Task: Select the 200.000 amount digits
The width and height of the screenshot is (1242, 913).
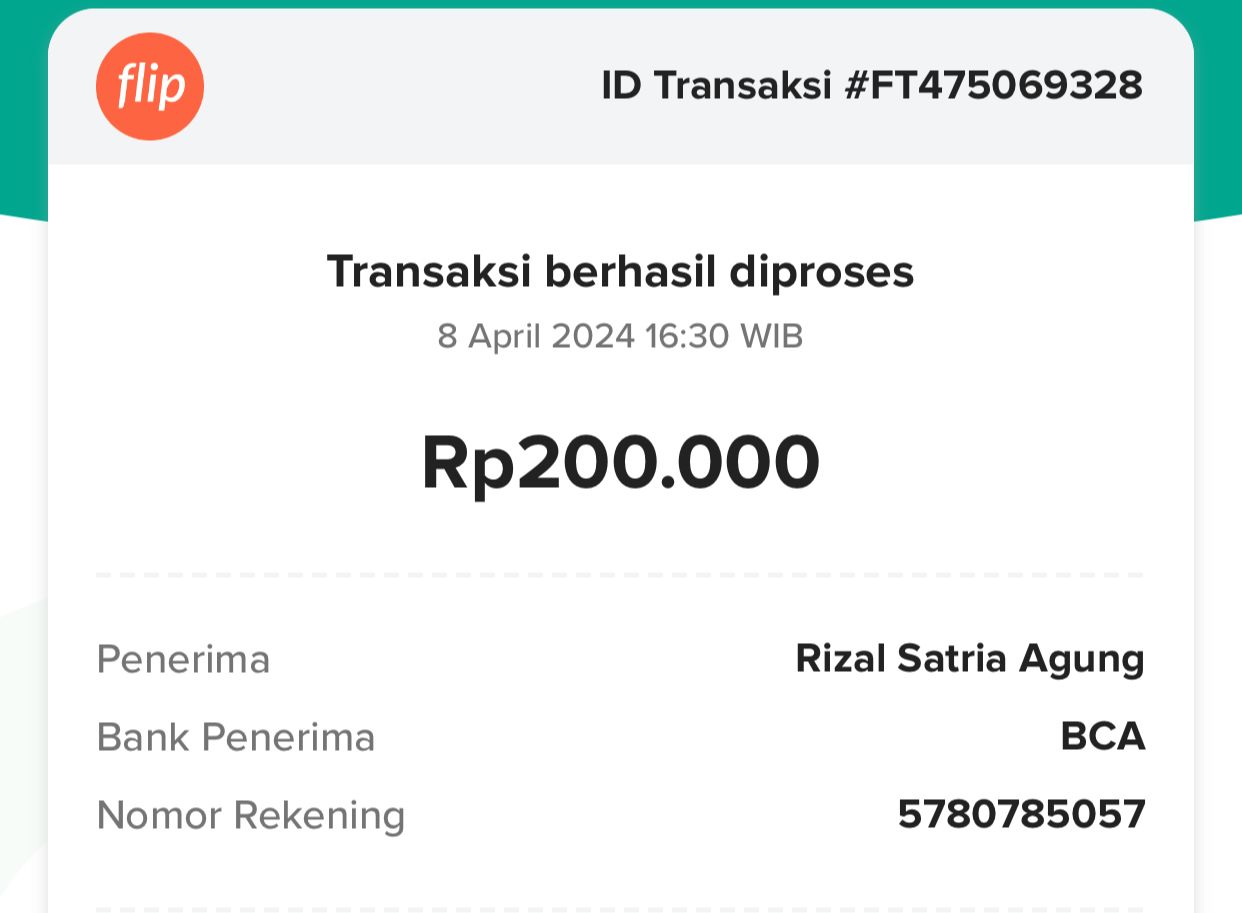Action: click(x=668, y=463)
